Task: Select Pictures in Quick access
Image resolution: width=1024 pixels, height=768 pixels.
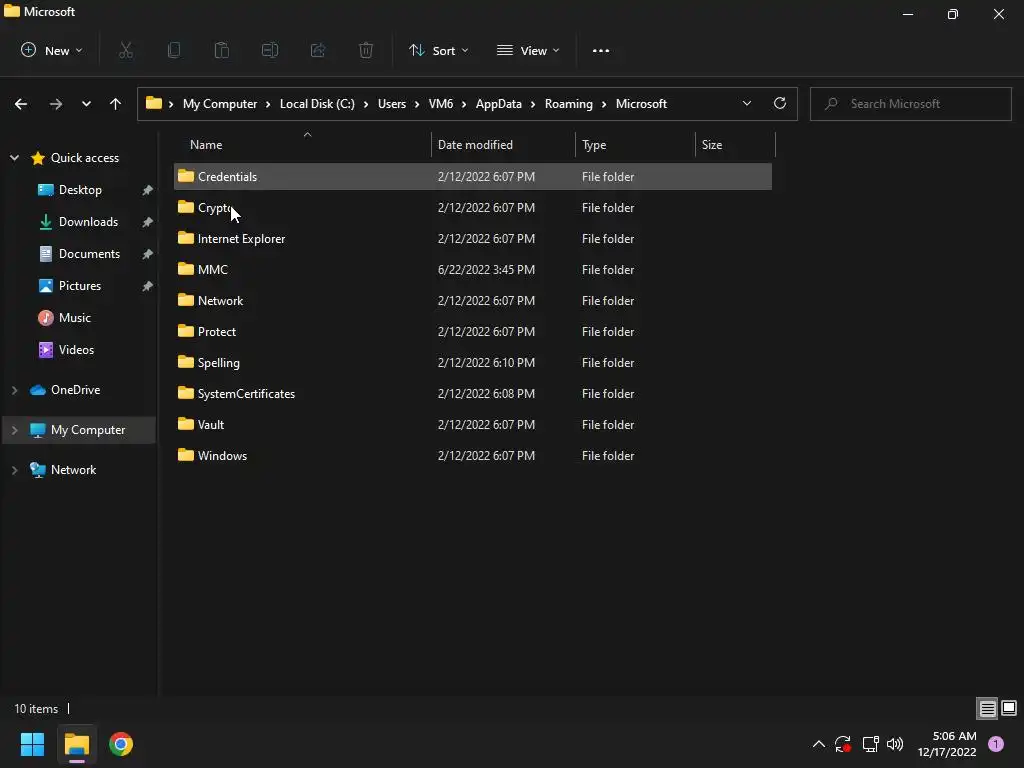Action: pyautogui.click(x=80, y=286)
